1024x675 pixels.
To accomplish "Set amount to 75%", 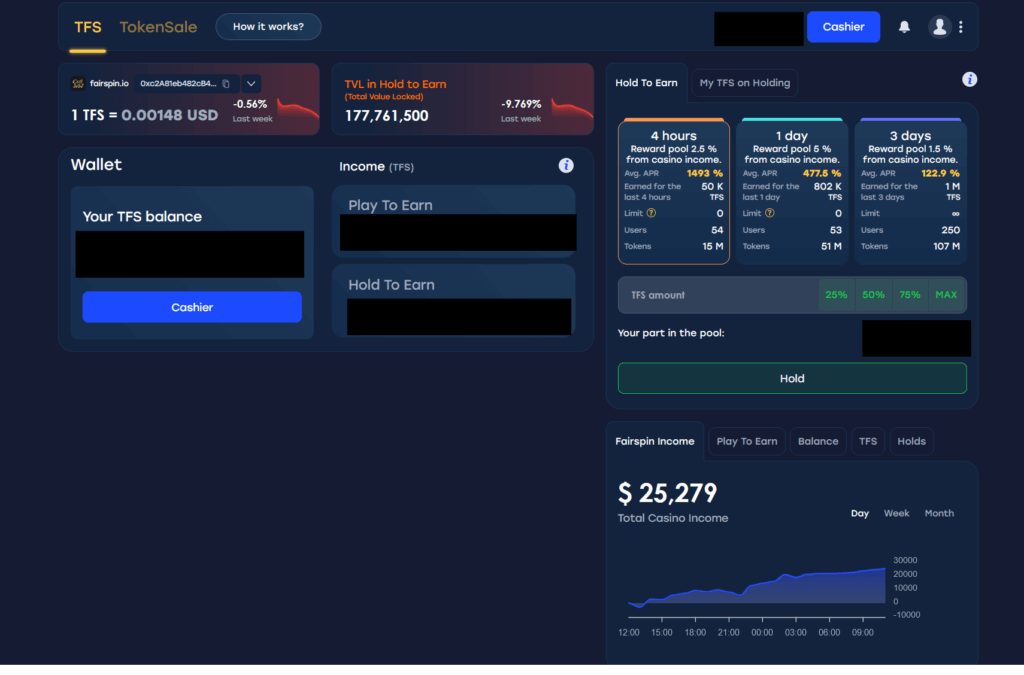I will (910, 295).
